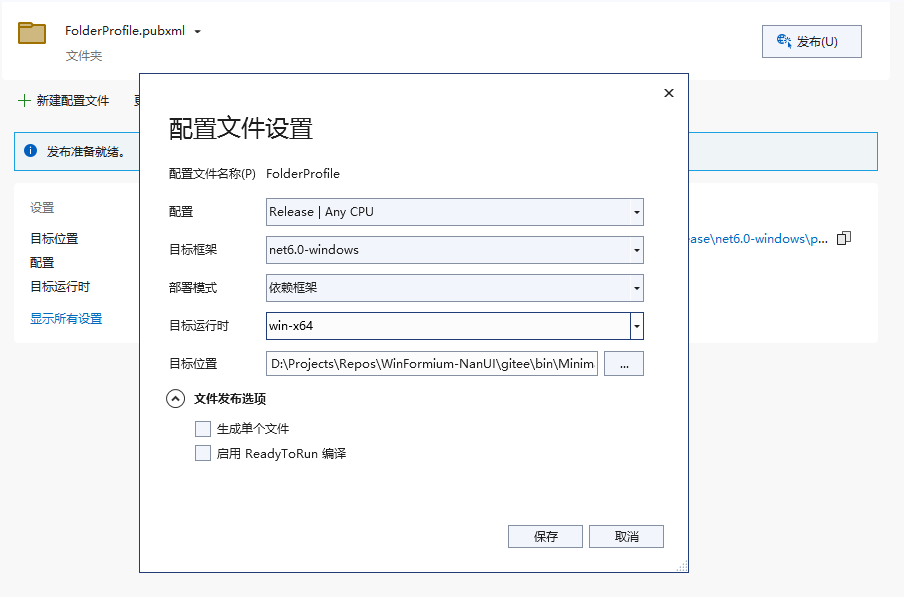The image size is (904, 597).
Task: Enable the 启用 ReadyToRun 编译 checkbox
Action: (203, 454)
